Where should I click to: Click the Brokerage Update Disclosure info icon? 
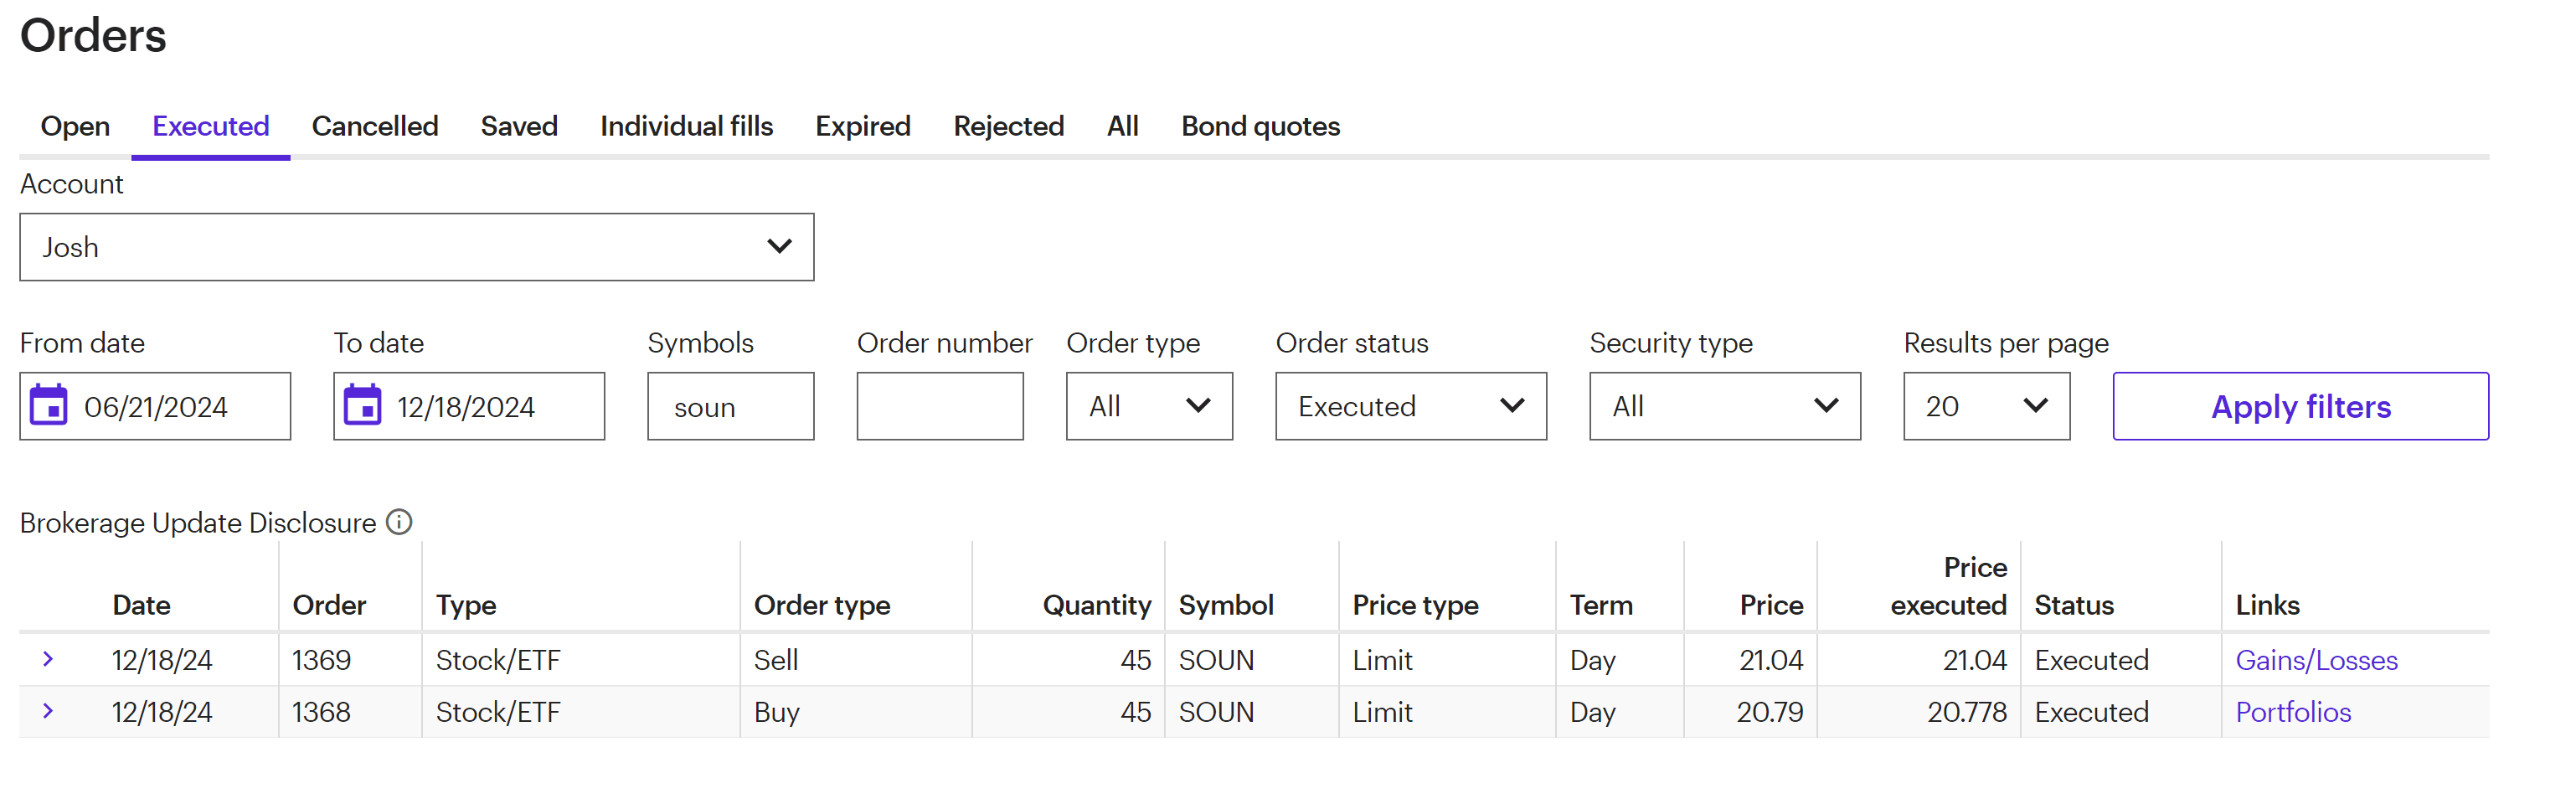(x=399, y=522)
